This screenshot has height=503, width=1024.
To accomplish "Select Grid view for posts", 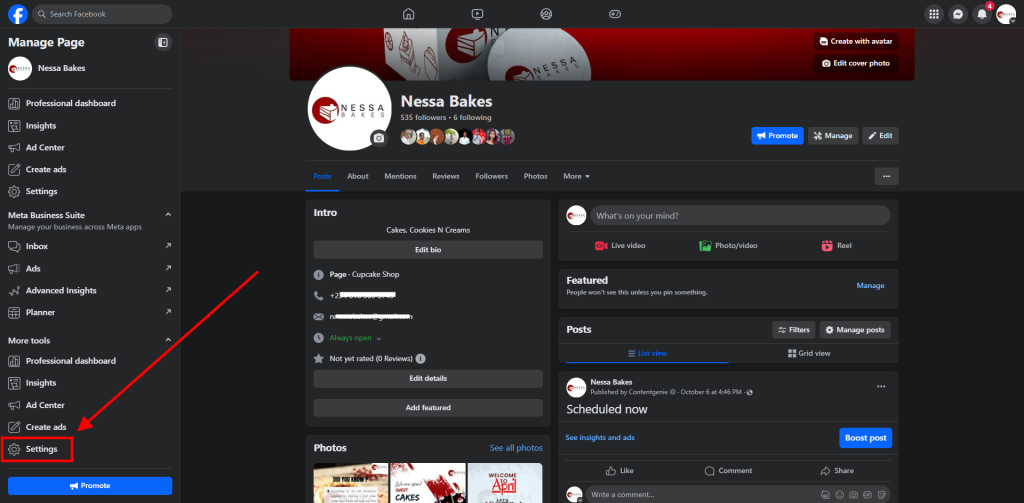I will [809, 353].
